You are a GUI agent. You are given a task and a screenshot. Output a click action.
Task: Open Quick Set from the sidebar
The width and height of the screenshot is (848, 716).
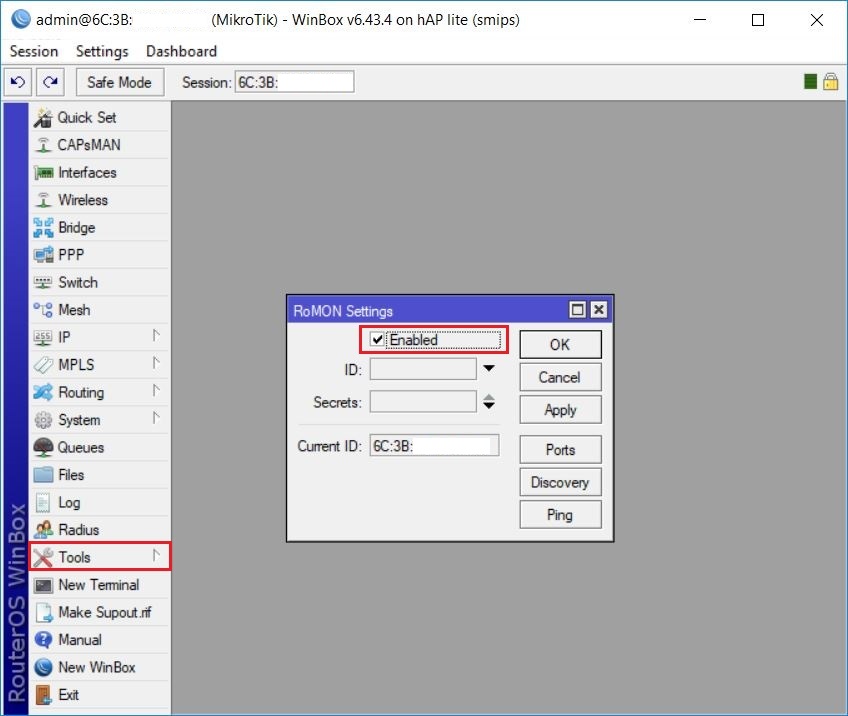[100, 117]
